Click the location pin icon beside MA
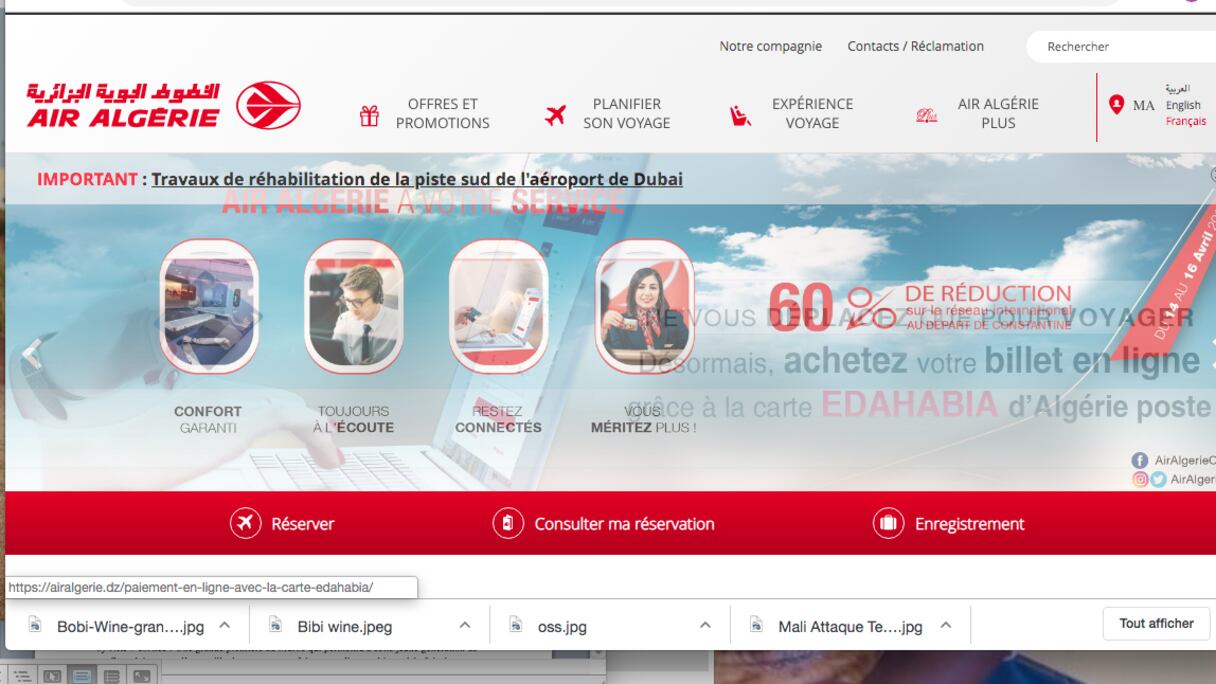 (x=1117, y=104)
